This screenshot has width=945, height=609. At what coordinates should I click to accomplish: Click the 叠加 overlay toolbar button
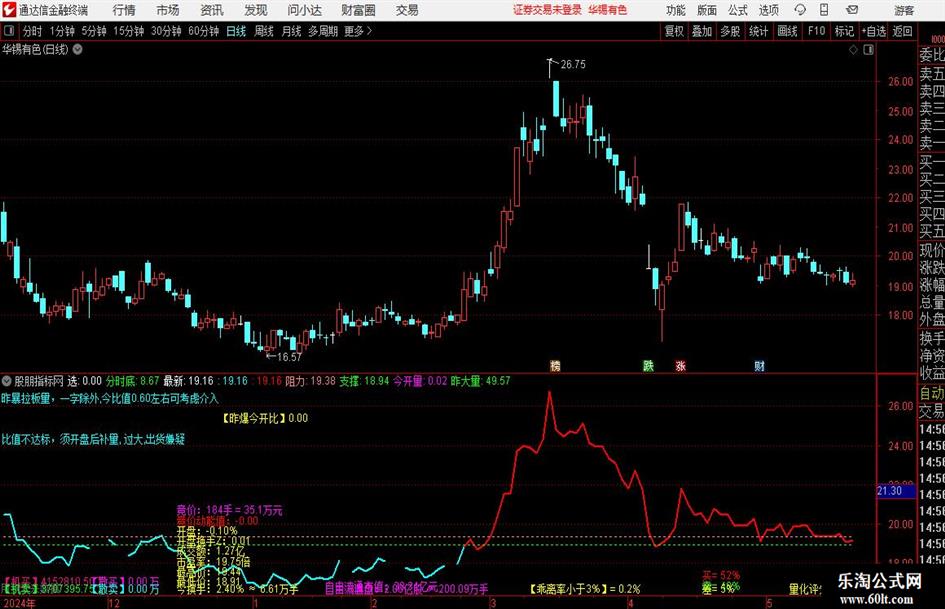[x=702, y=31]
